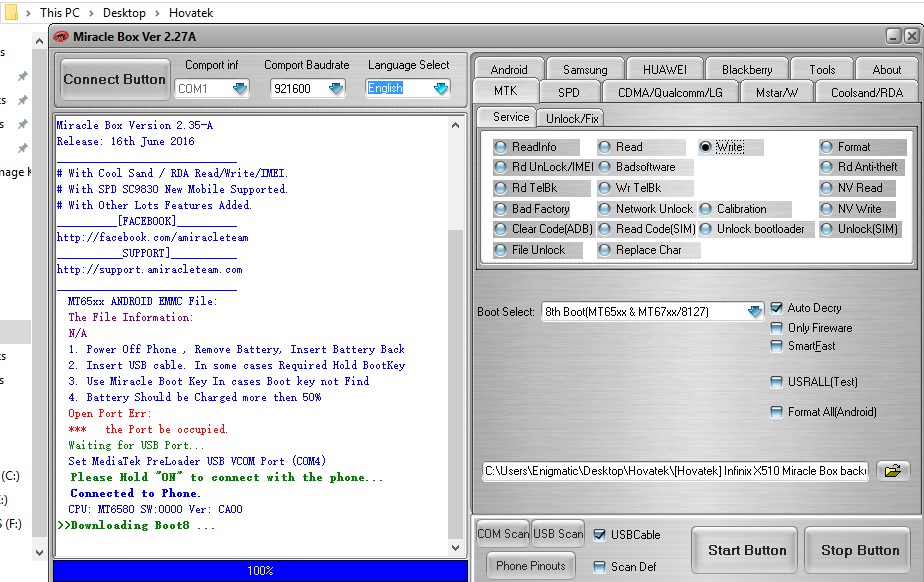Toggle the Auto Decry checkbox
924x582 pixels.
coord(777,308)
